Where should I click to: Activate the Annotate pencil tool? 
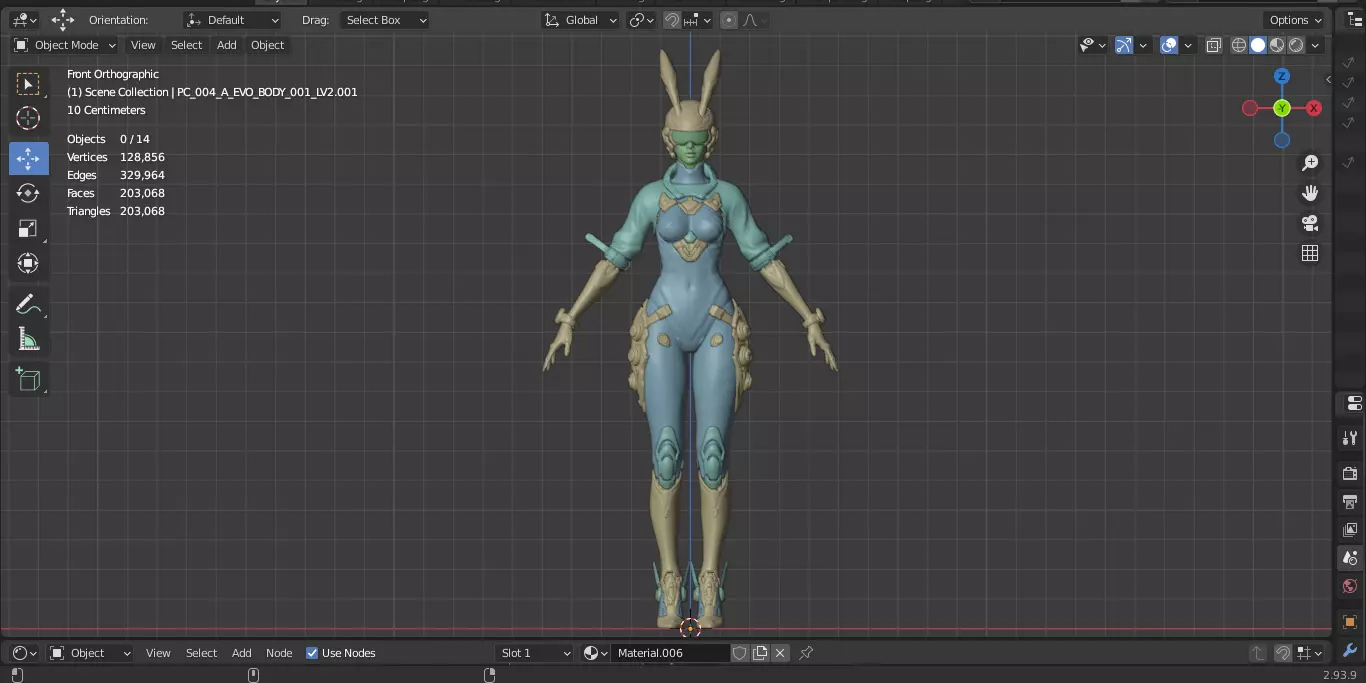point(28,304)
